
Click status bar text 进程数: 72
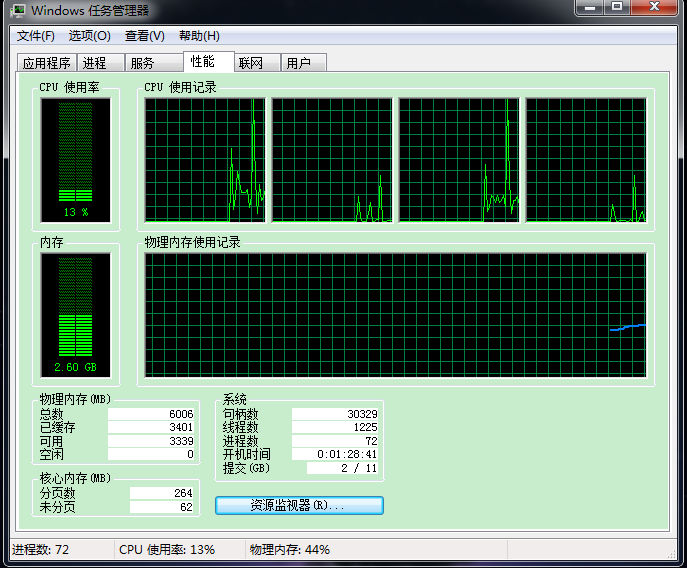pyautogui.click(x=40, y=550)
